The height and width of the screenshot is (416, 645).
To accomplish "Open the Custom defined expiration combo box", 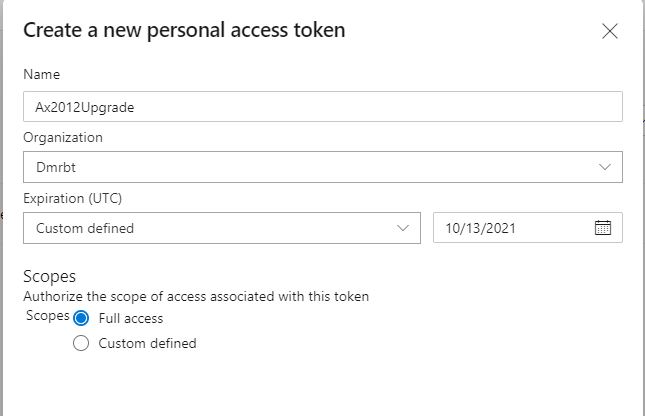I will (222, 228).
